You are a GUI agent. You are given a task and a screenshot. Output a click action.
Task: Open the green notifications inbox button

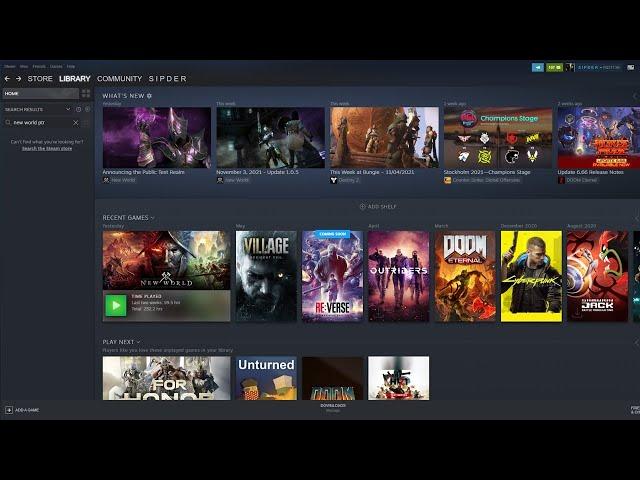[x=554, y=67]
